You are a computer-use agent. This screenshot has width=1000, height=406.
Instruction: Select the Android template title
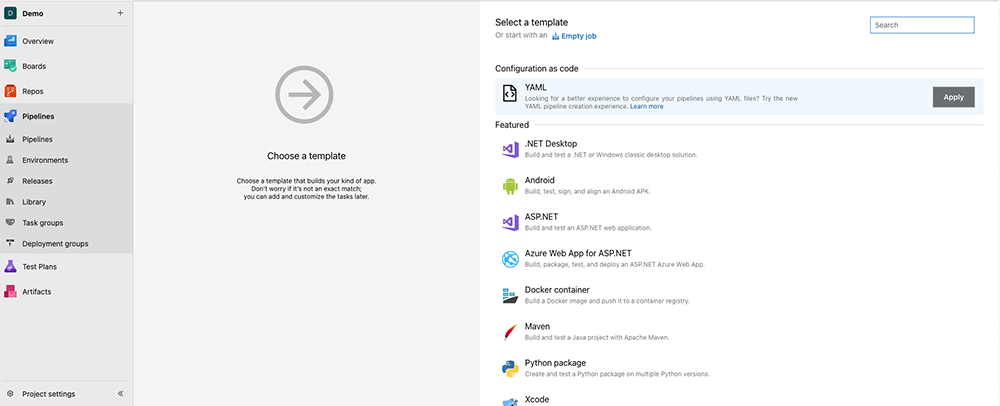coord(540,180)
